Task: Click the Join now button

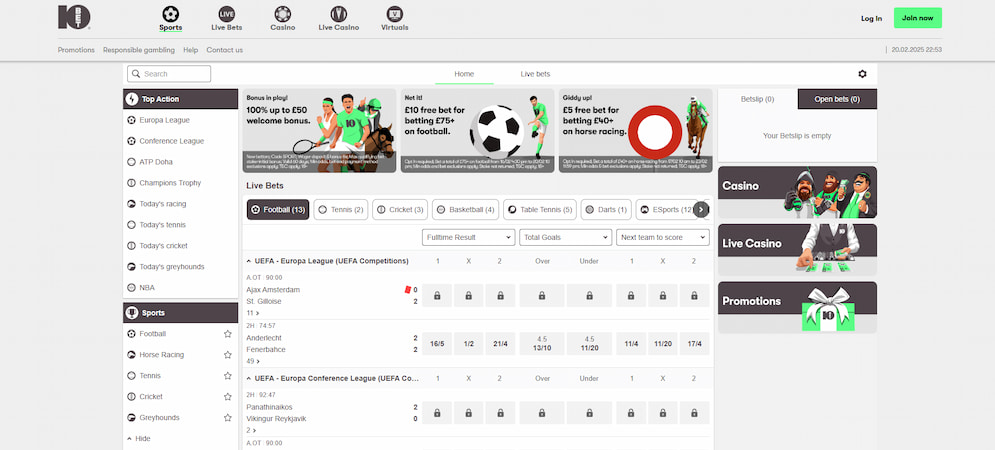Action: coord(918,18)
